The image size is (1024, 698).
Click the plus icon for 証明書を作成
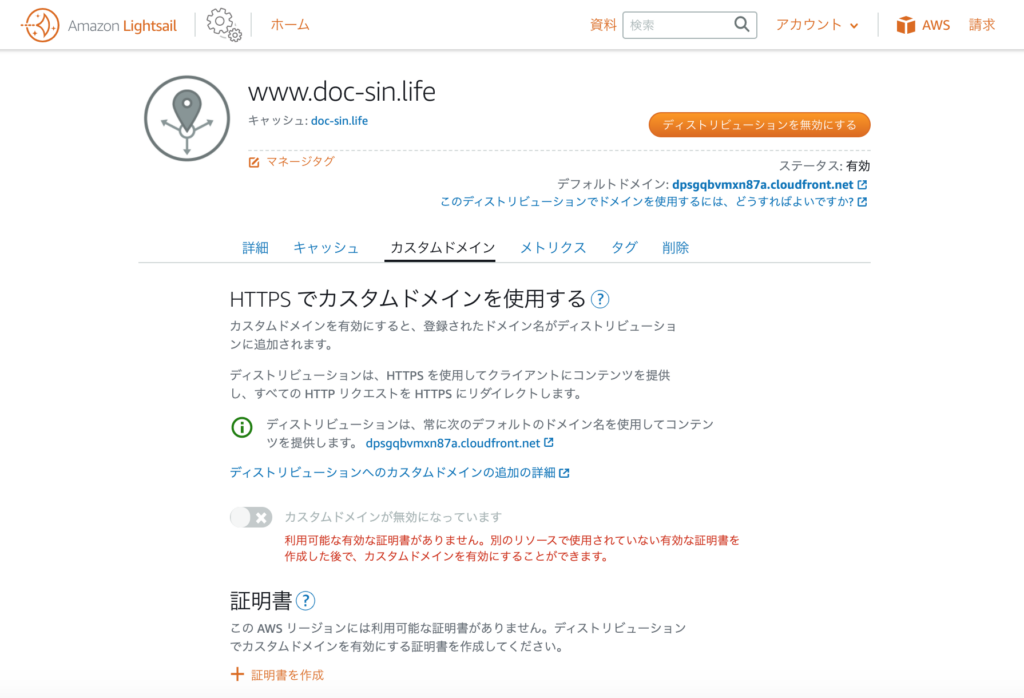tap(237, 674)
